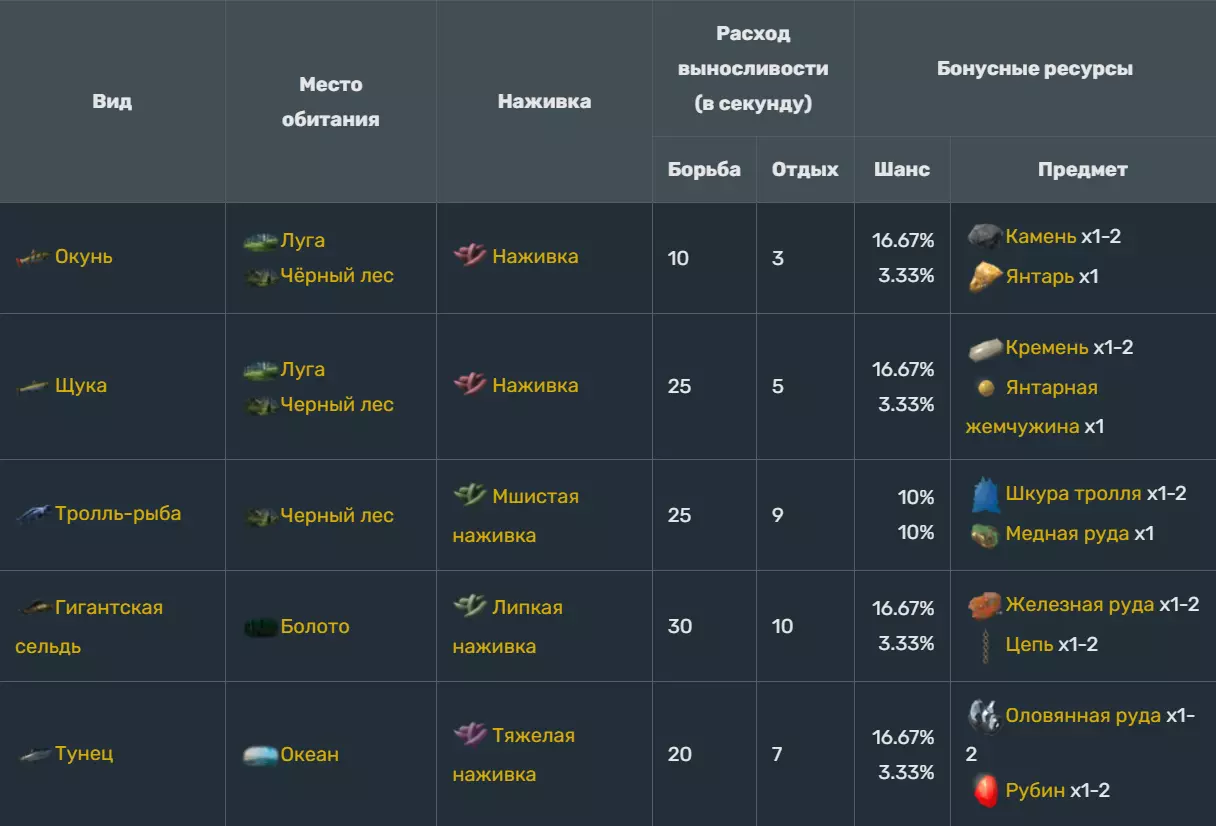Open the Цепь item link
1216x826 pixels.
click(x=1029, y=645)
